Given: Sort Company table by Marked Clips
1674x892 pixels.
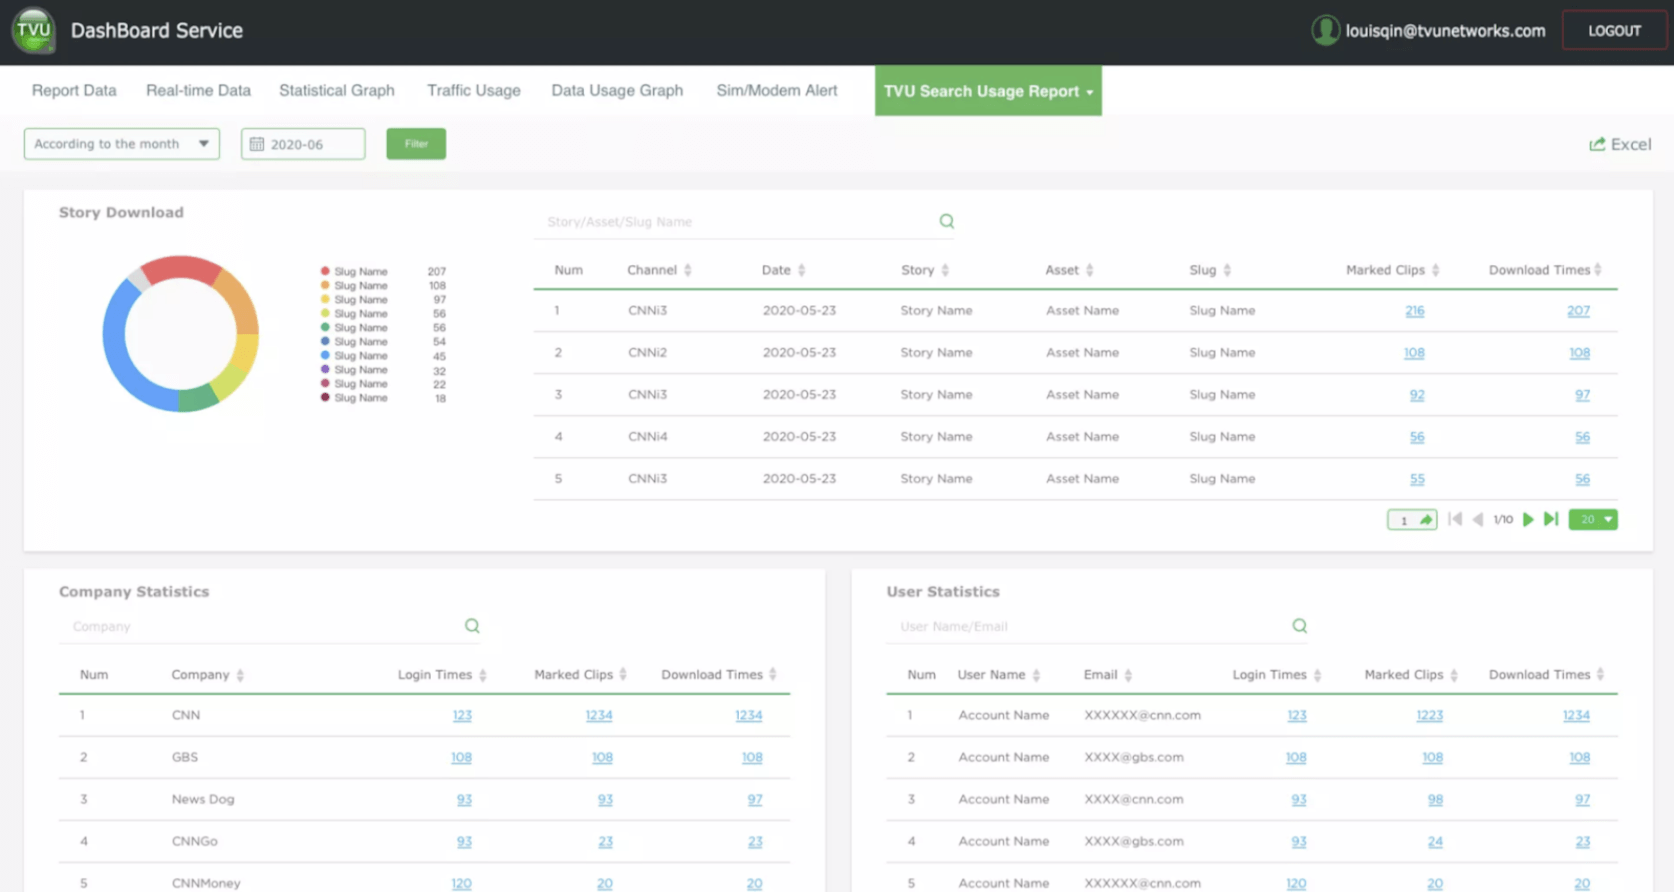Looking at the screenshot, I should [x=623, y=675].
